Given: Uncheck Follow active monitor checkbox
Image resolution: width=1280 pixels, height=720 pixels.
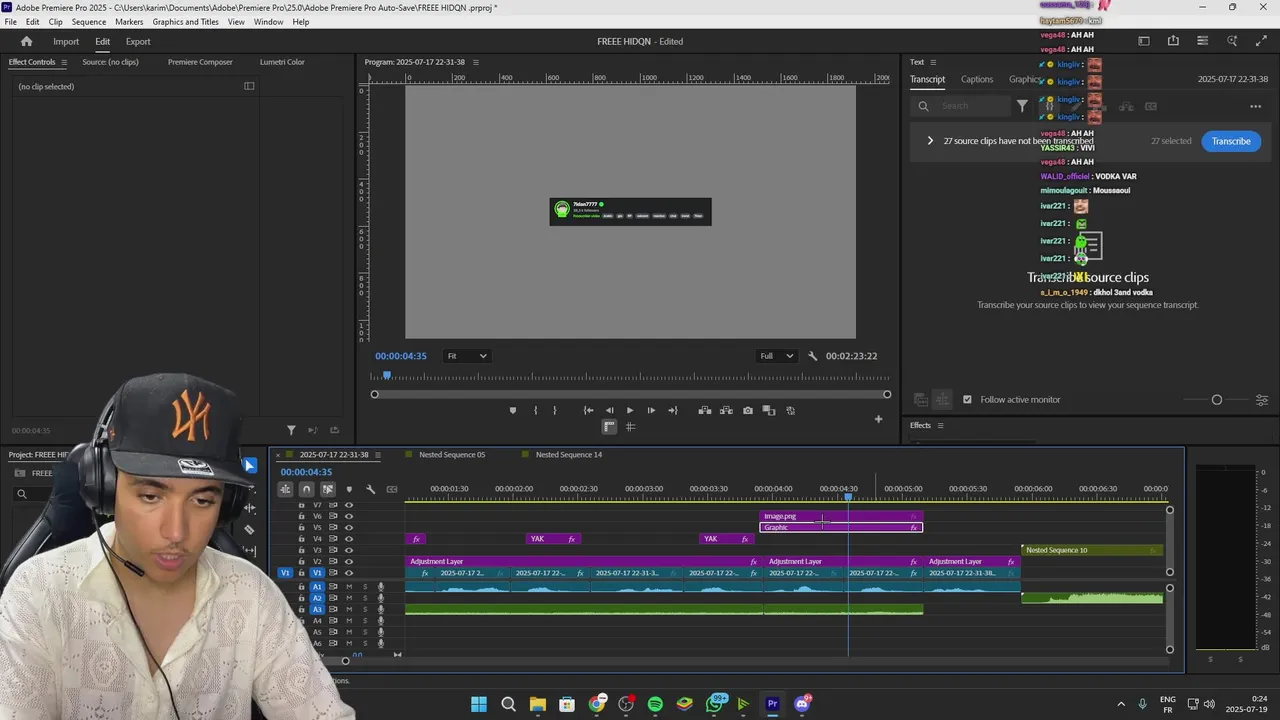Looking at the screenshot, I should [967, 400].
